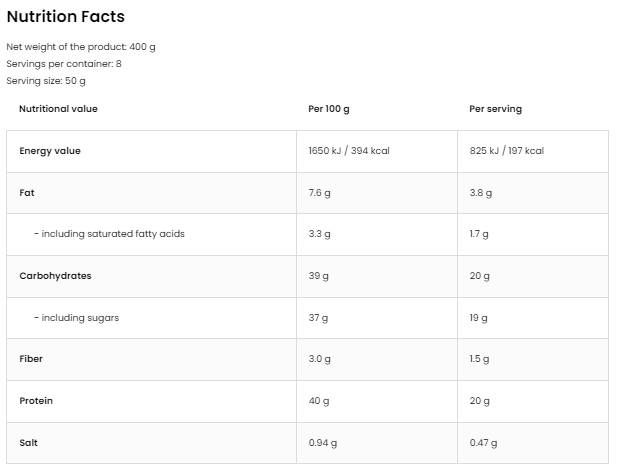Select the including saturated fatty acids label
This screenshot has width=623, height=471.
109,234
